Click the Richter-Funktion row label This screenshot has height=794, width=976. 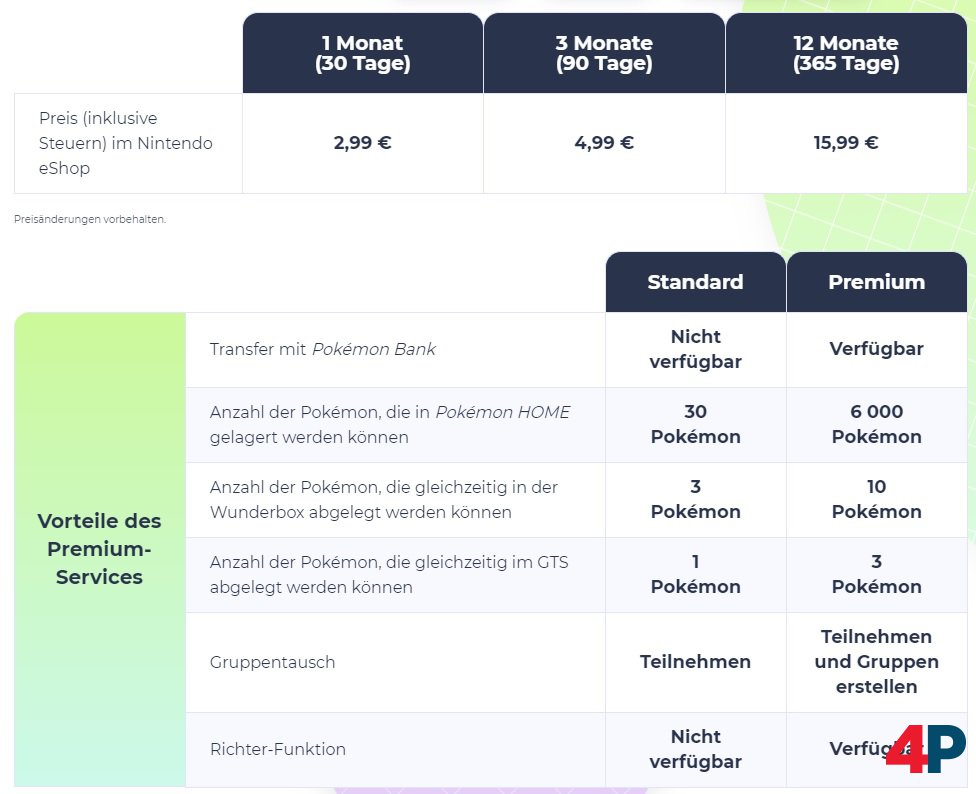(278, 749)
